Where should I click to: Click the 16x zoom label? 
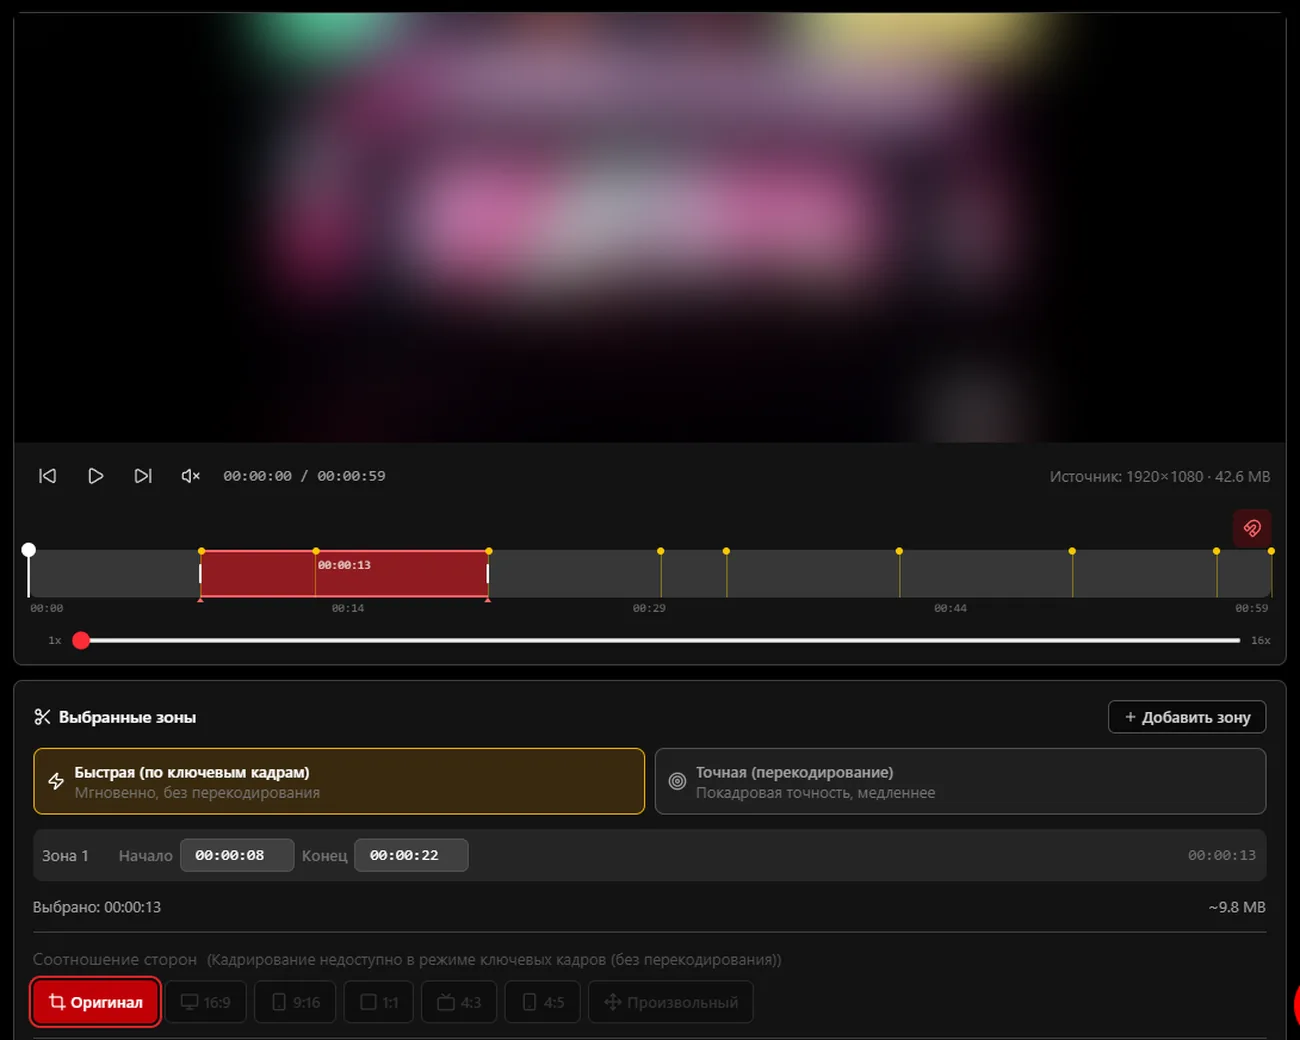1261,640
